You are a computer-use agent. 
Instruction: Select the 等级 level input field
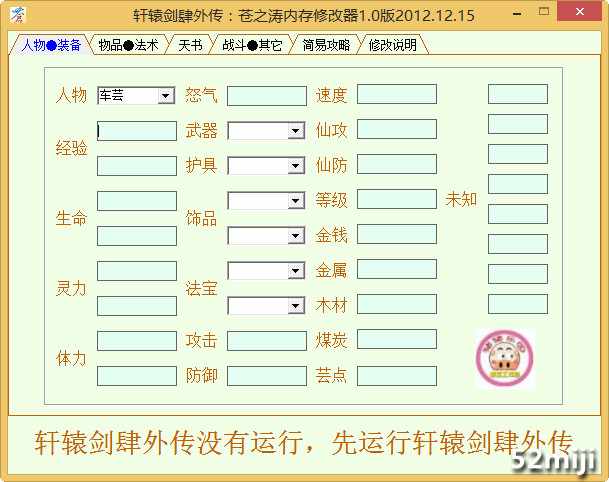396,200
